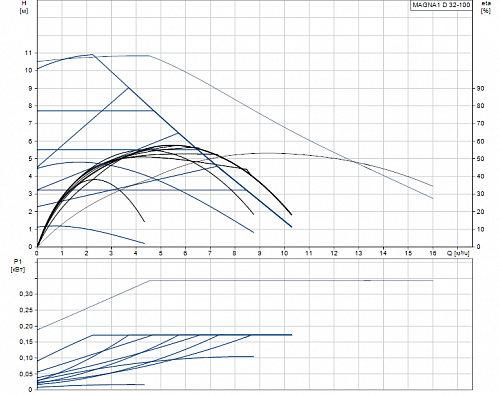Click the peak of the upper head curve

(x=92, y=54)
